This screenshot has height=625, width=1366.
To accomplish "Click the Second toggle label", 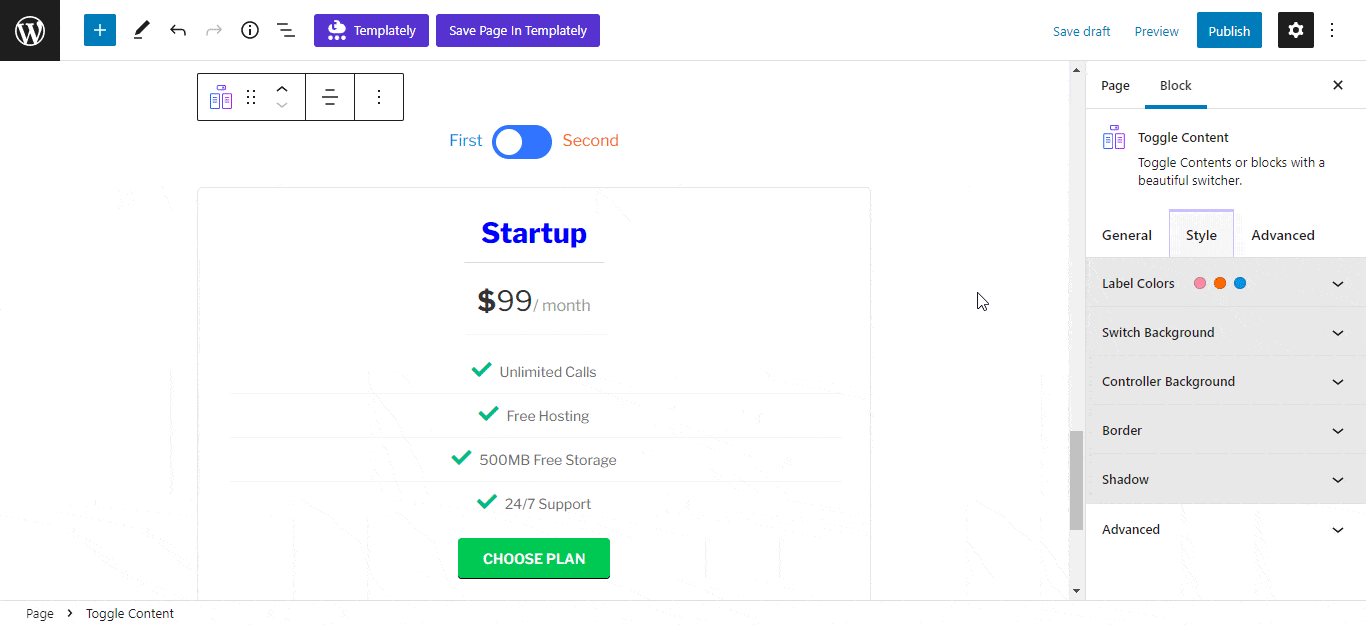I will click(590, 140).
